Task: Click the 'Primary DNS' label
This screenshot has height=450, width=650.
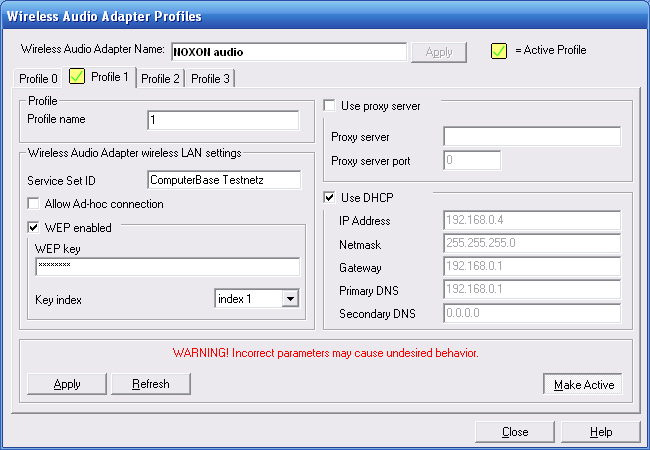Action: pyautogui.click(x=369, y=291)
